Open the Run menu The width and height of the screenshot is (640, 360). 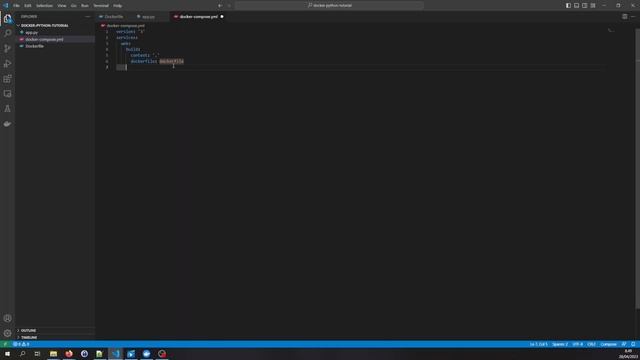(x=84, y=6)
